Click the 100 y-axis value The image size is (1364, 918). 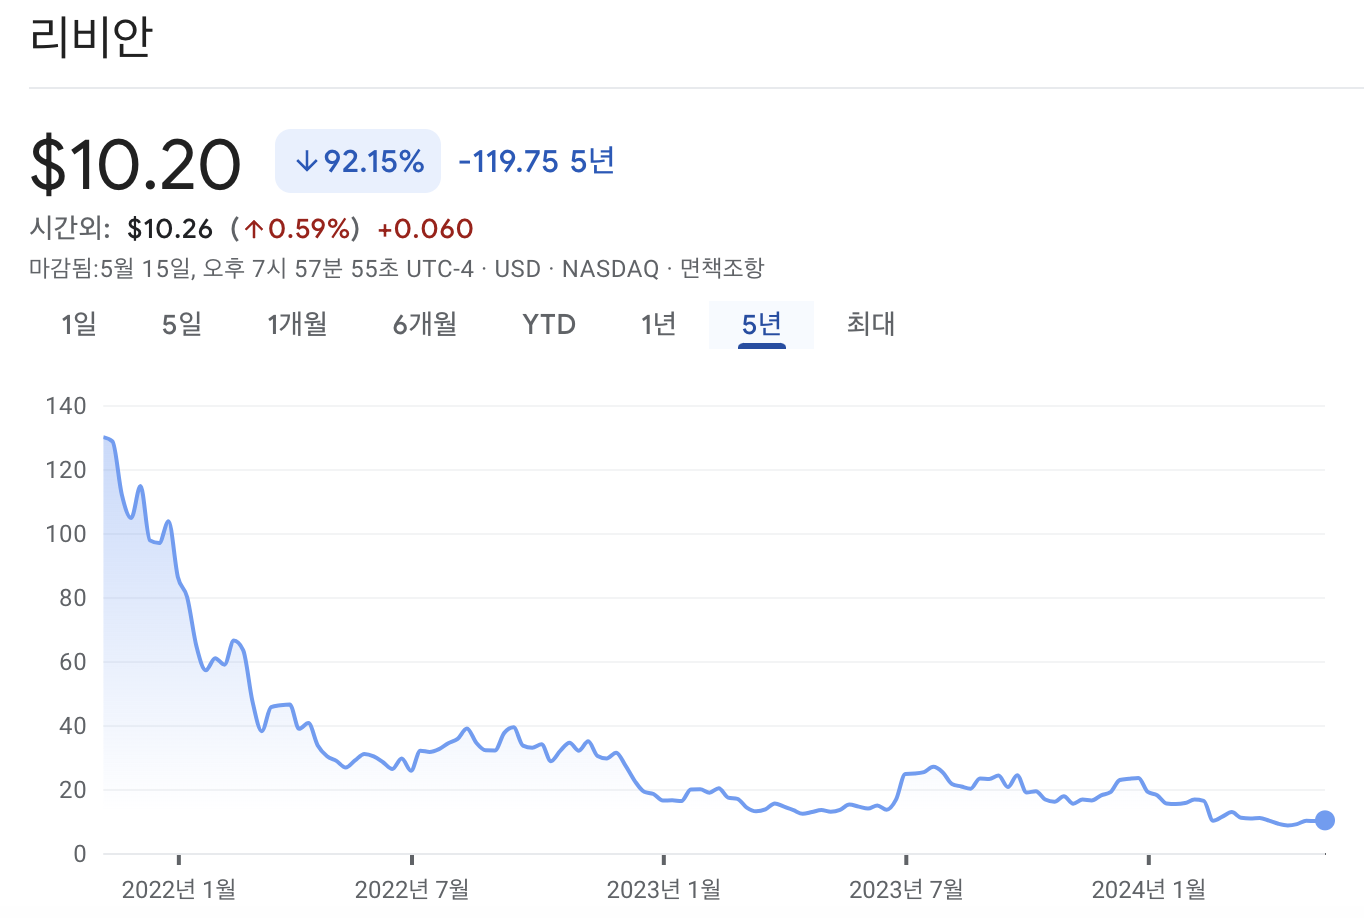coord(66,534)
